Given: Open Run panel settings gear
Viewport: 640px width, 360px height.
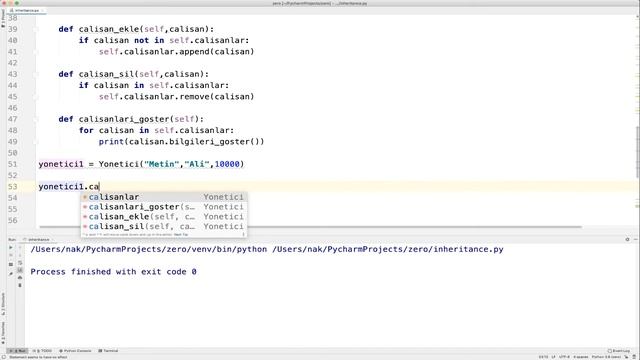Looking at the screenshot, I should (627, 240).
